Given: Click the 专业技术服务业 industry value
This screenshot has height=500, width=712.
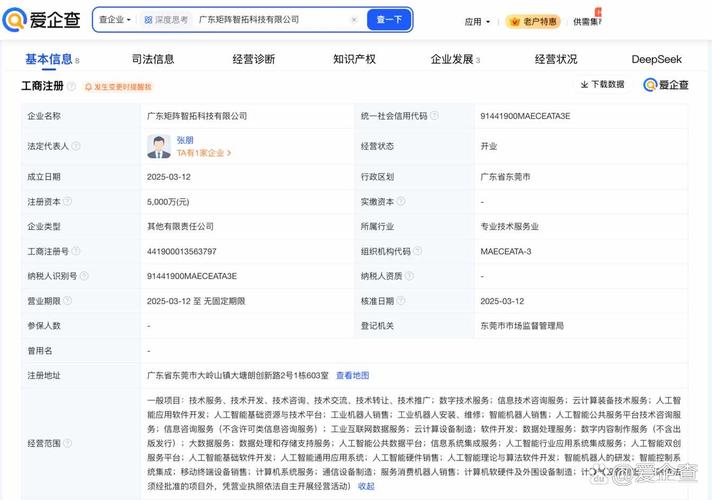Looking at the screenshot, I should point(509,226).
